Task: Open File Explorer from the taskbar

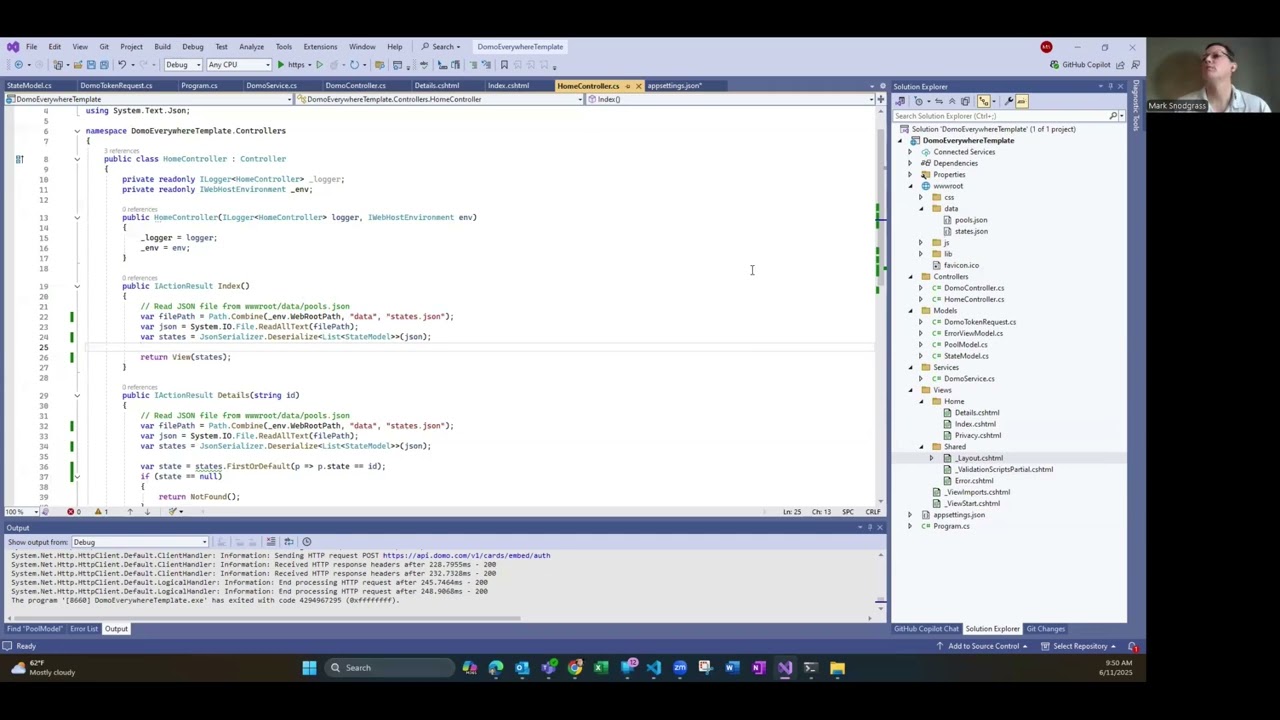Action: tap(837, 668)
